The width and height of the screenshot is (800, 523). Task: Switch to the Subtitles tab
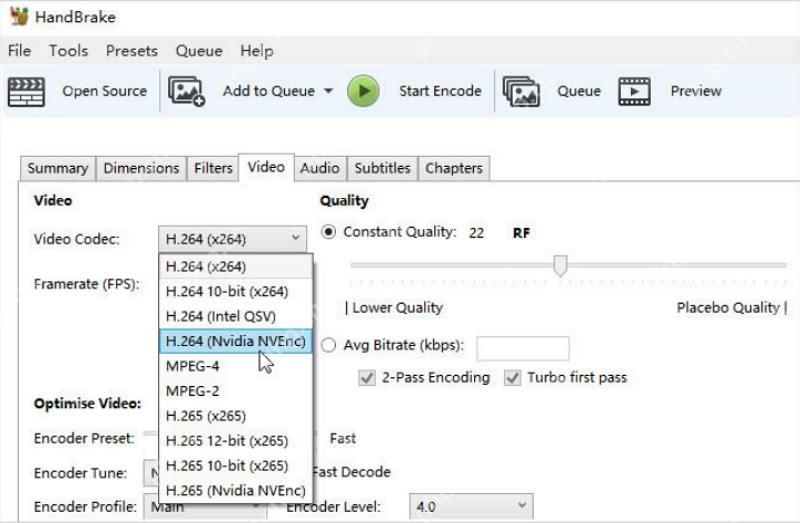click(383, 168)
